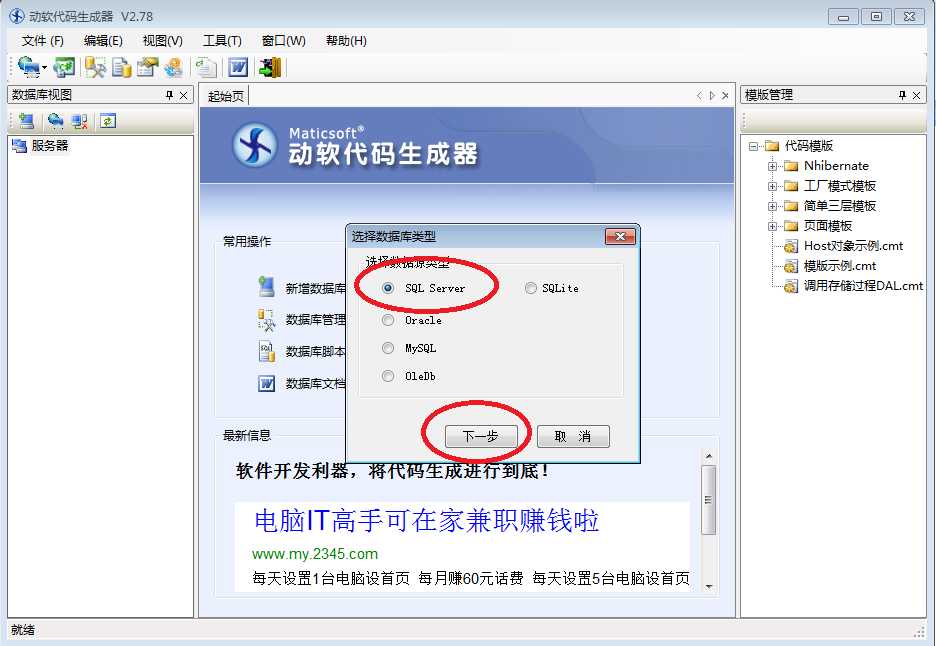Click the 取消 button in dialog
Screen dimensions: 936x646
(573, 436)
